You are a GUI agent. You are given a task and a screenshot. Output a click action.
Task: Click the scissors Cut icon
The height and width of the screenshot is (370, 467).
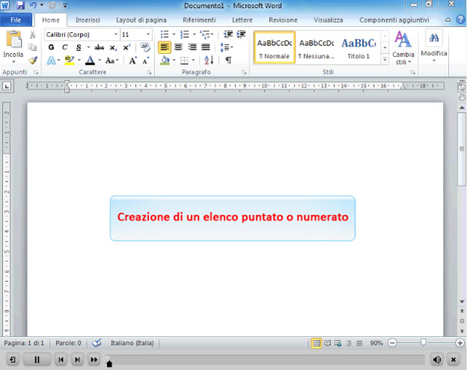point(32,35)
